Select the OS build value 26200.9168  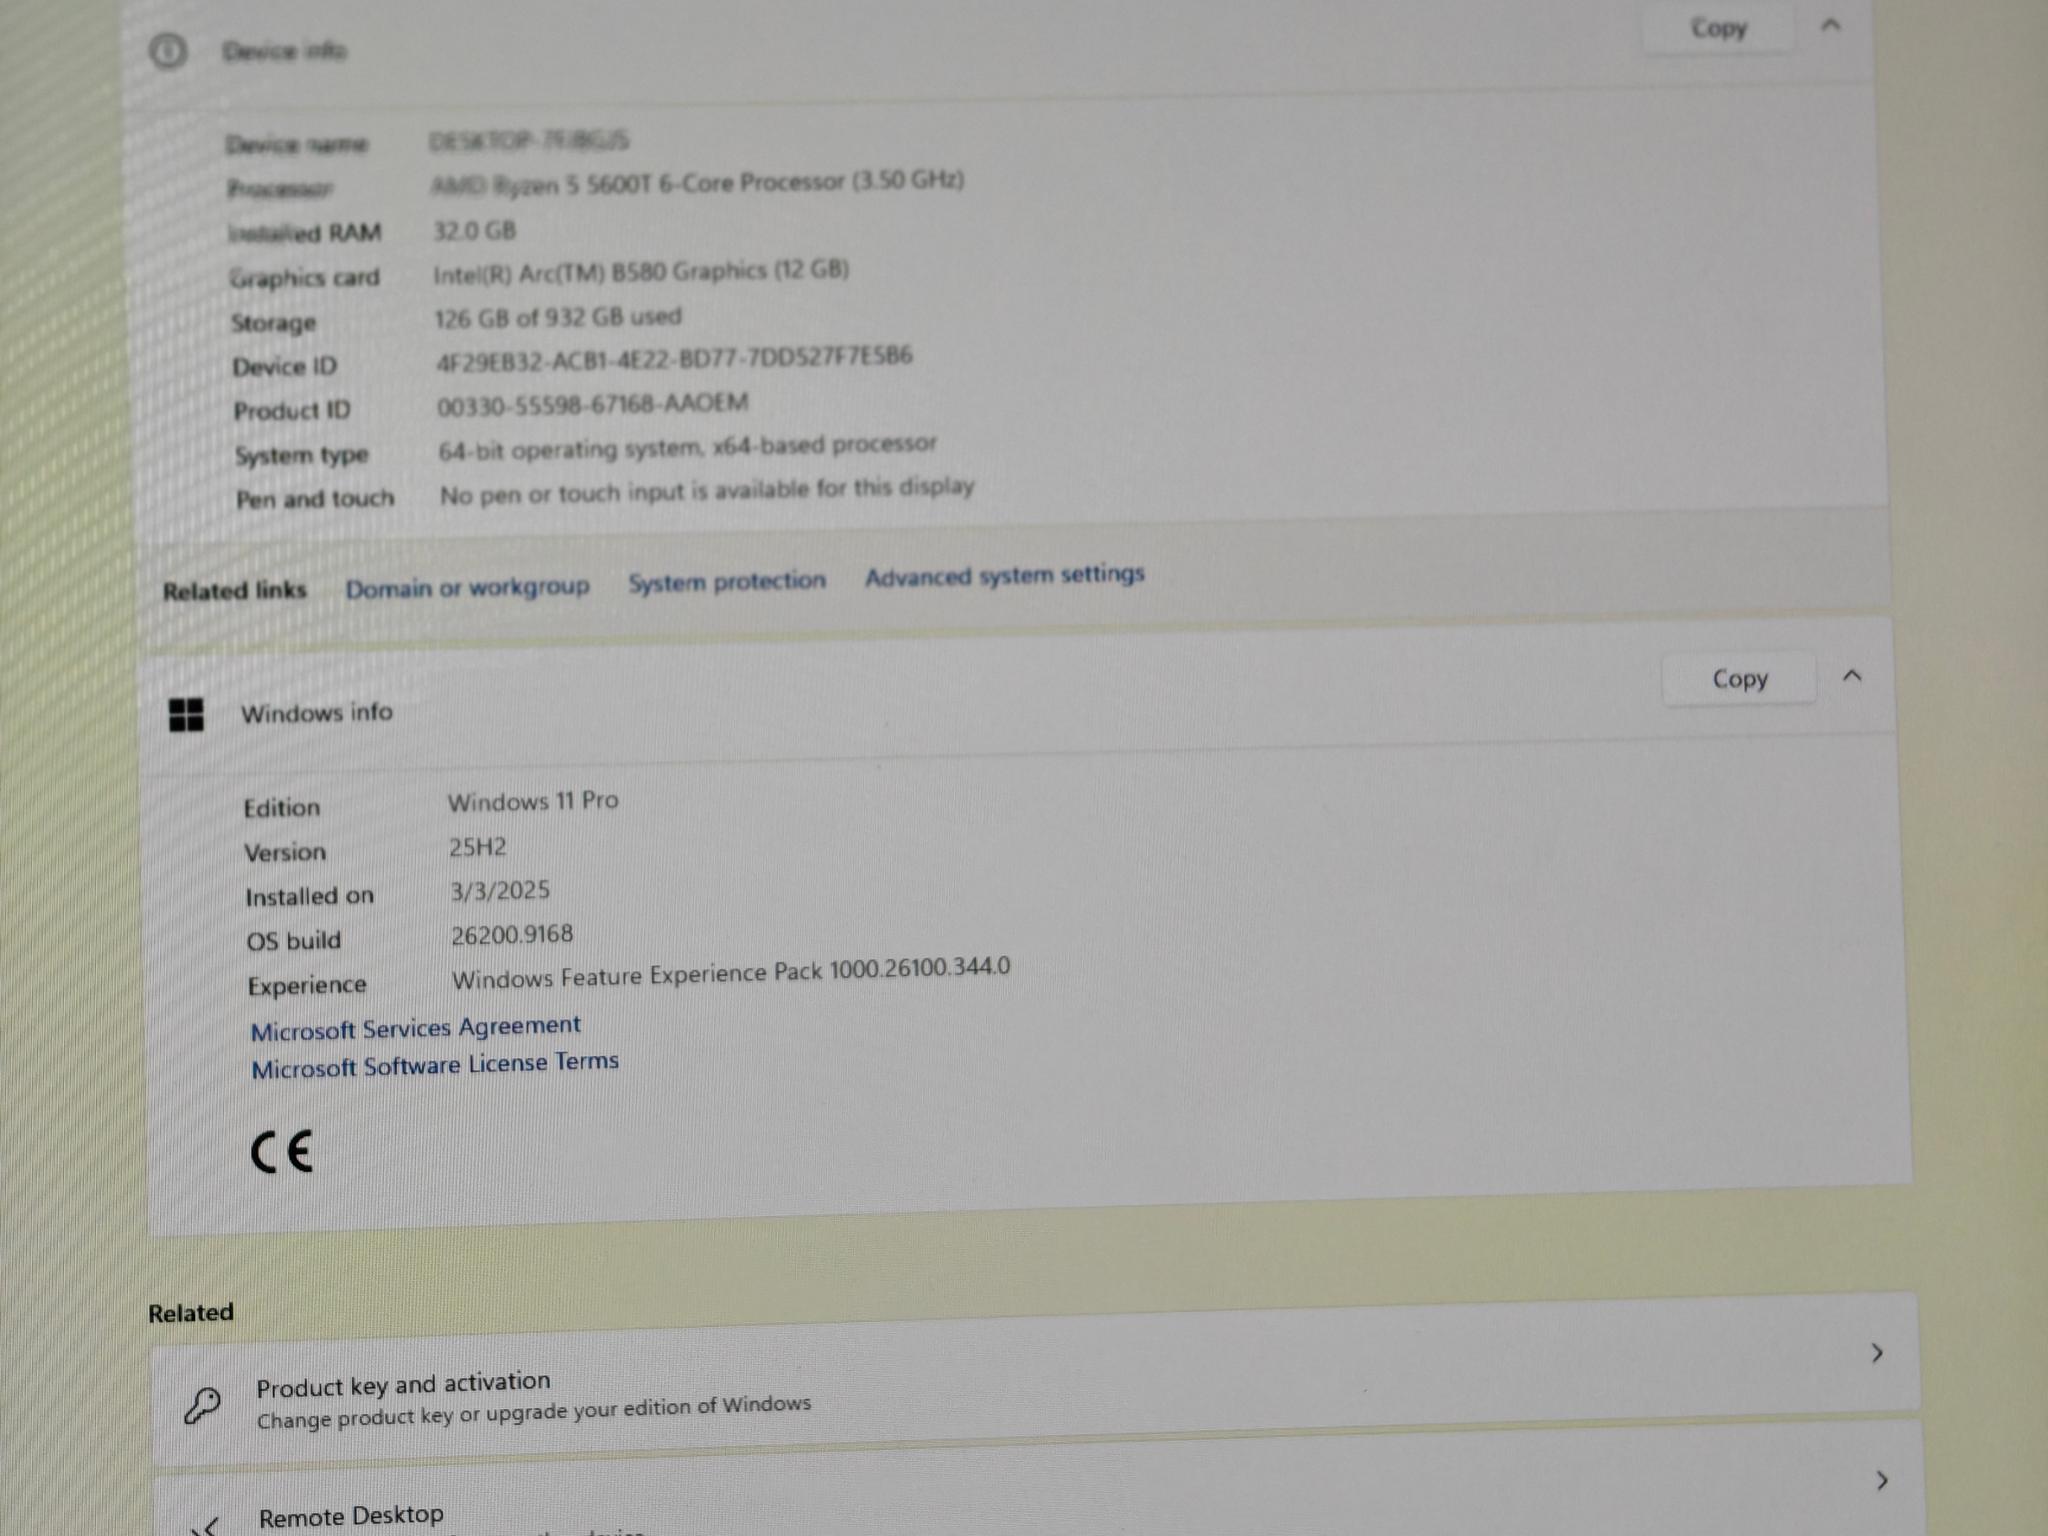click(512, 935)
